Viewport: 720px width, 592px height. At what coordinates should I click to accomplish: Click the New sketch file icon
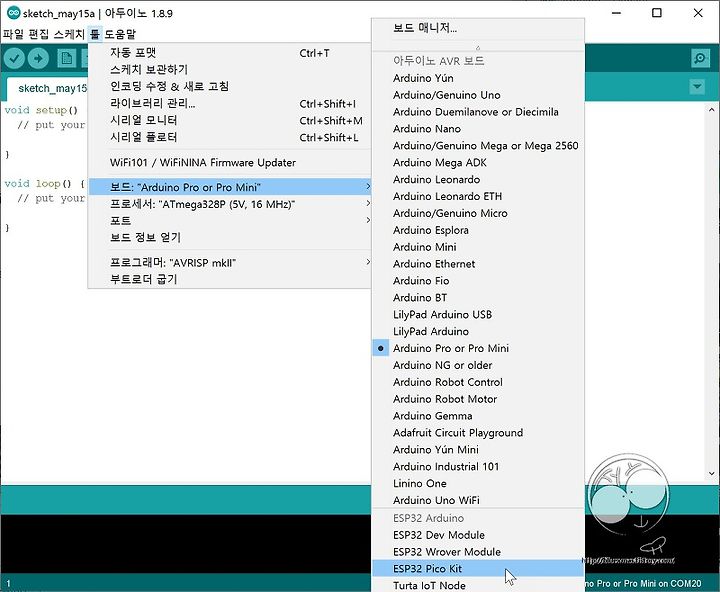pos(67,58)
